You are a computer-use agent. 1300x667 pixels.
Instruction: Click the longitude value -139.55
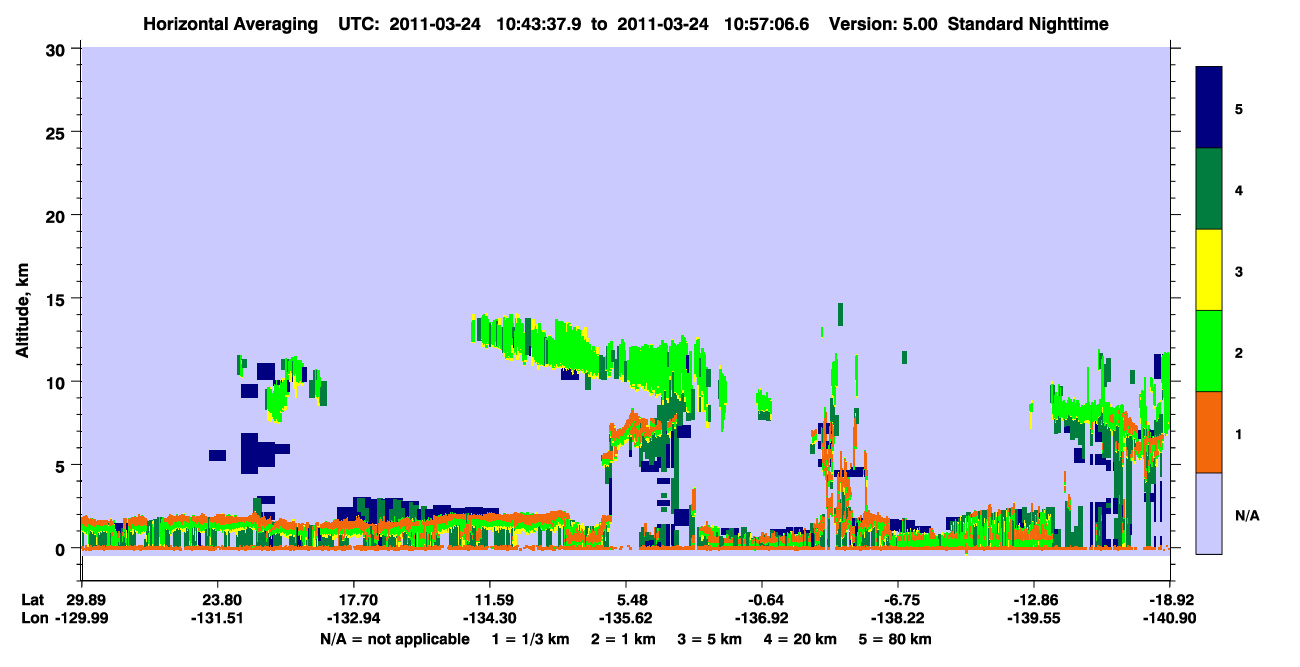point(1033,618)
